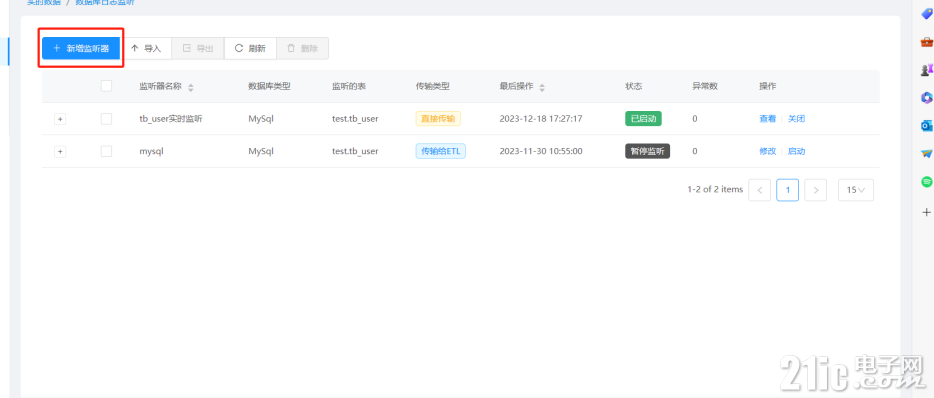The width and height of the screenshot is (934, 398).
Task: Click 修改 link for mysql row
Action: 767,151
